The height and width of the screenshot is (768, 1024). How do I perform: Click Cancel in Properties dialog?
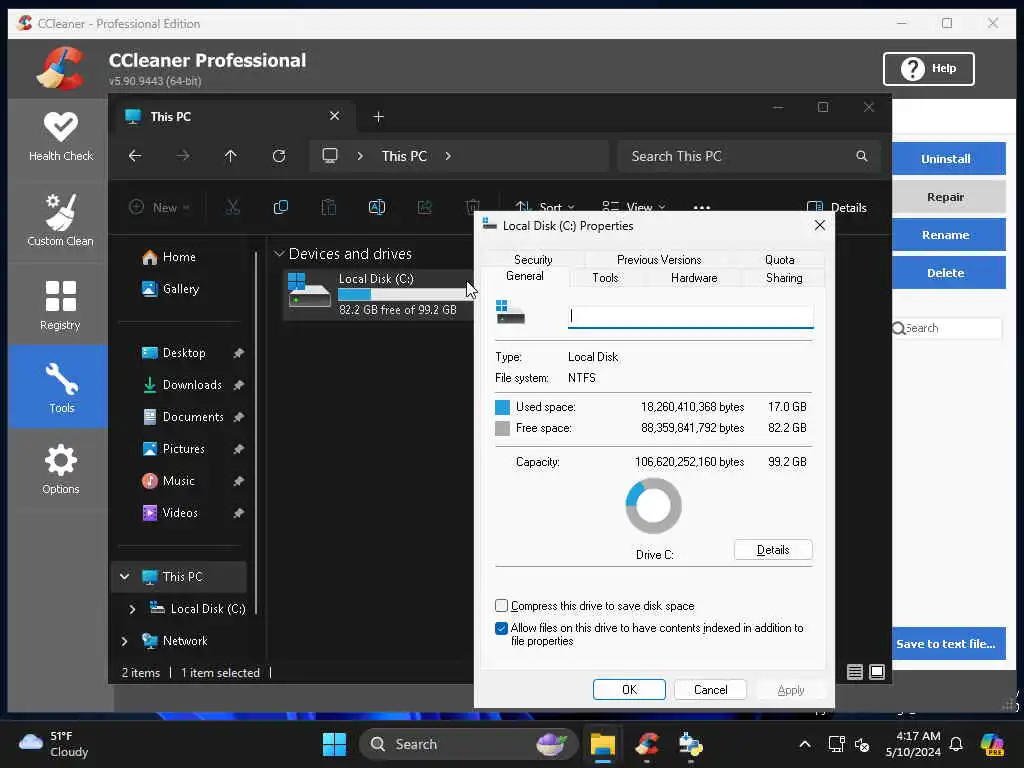pos(710,690)
